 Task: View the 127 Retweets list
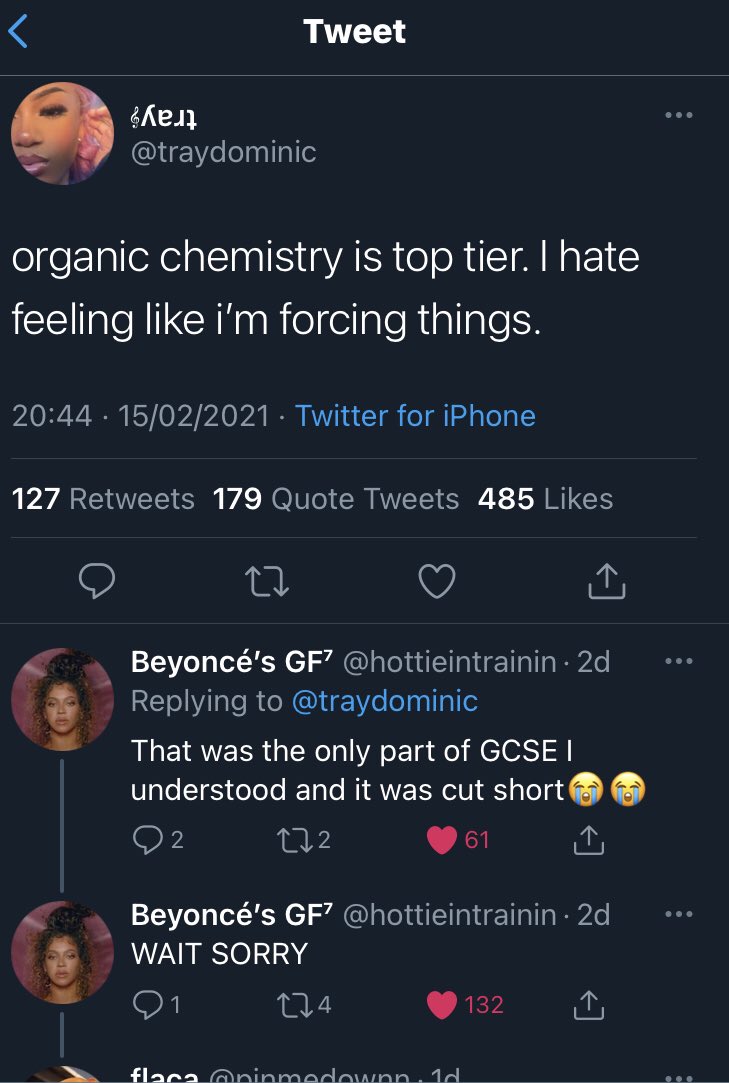click(102, 498)
